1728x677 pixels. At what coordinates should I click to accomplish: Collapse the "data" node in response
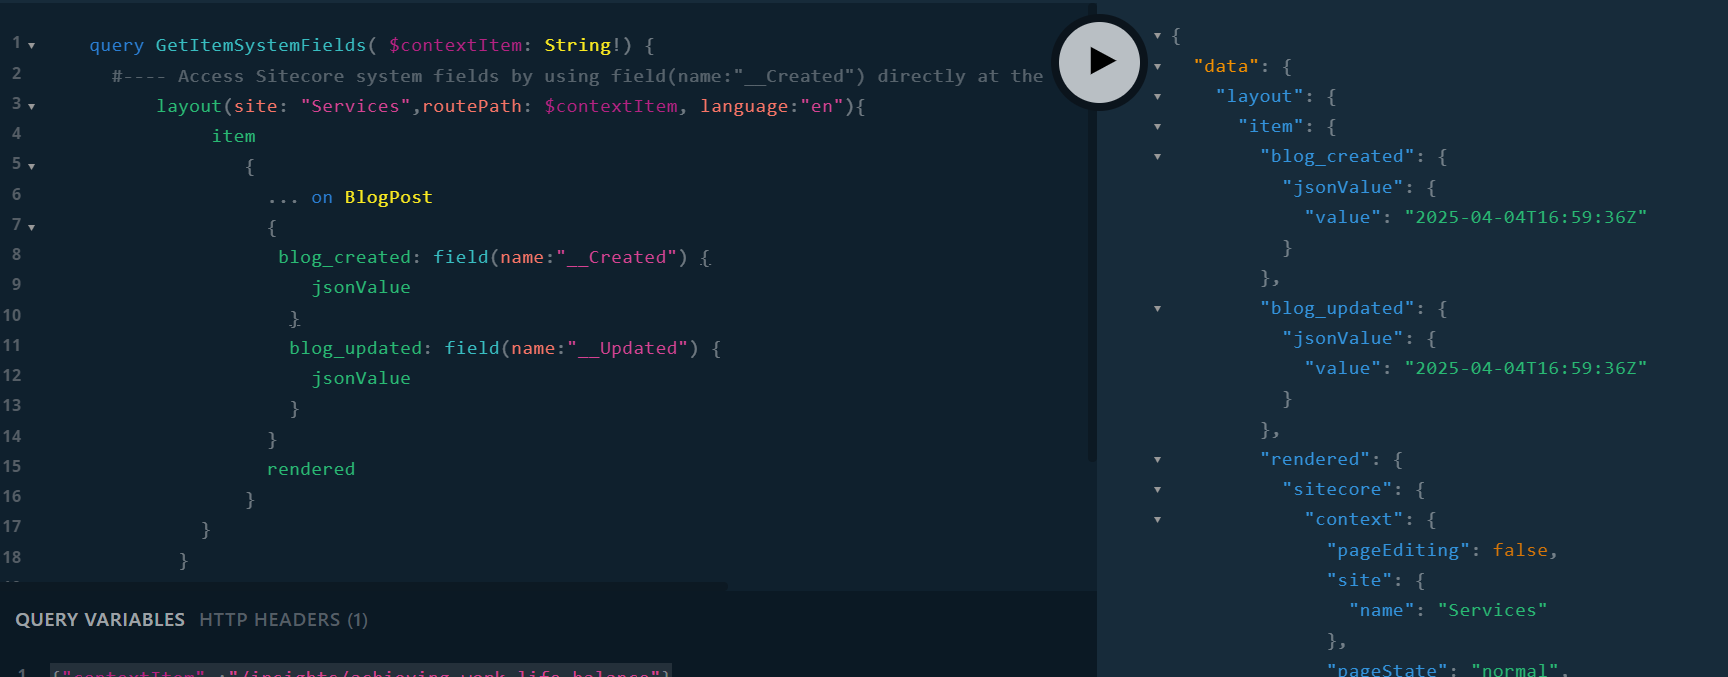tap(1157, 67)
